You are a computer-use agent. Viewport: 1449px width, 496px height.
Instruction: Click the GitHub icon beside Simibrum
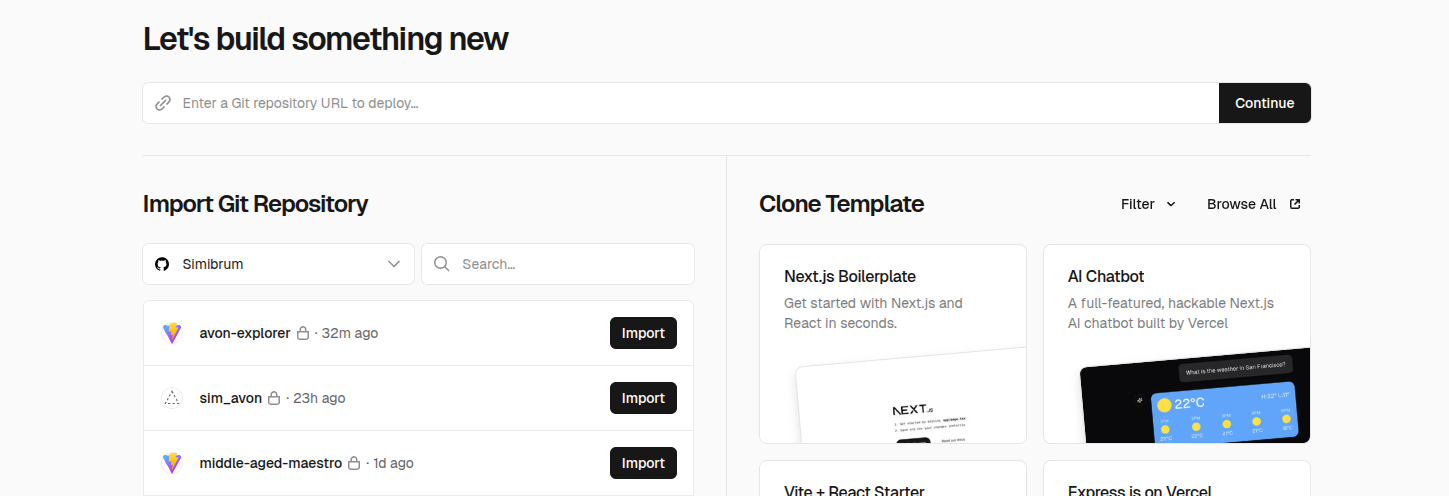coord(162,264)
